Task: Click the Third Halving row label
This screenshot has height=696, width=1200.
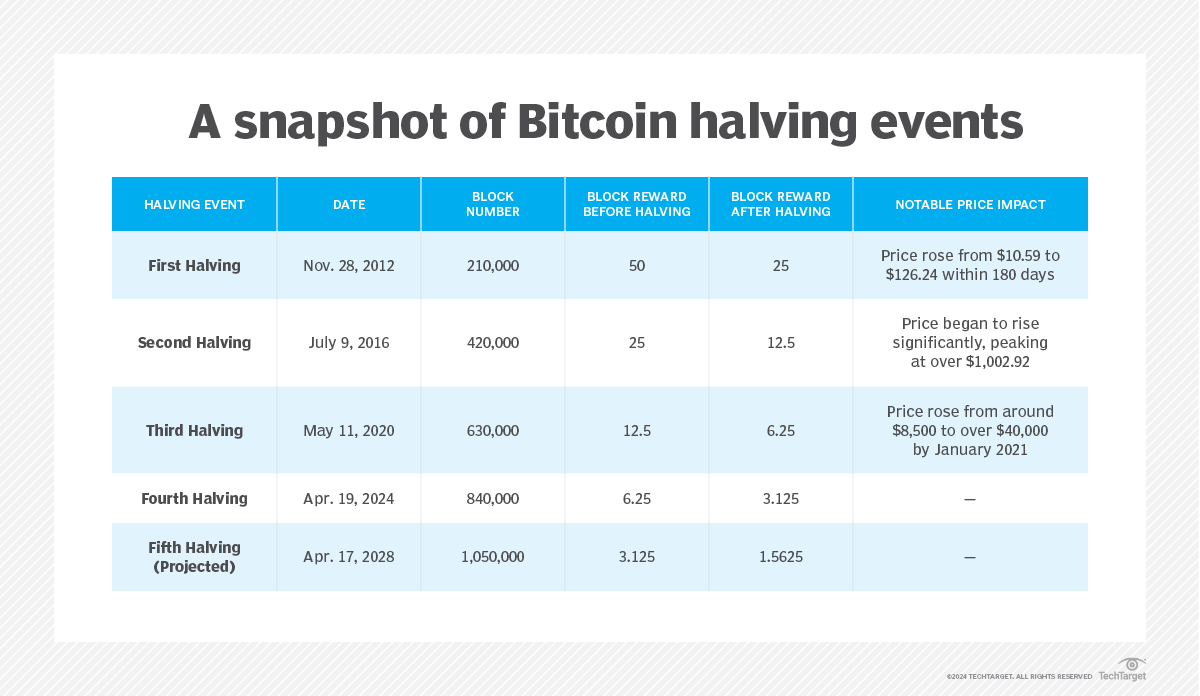Action: (194, 431)
